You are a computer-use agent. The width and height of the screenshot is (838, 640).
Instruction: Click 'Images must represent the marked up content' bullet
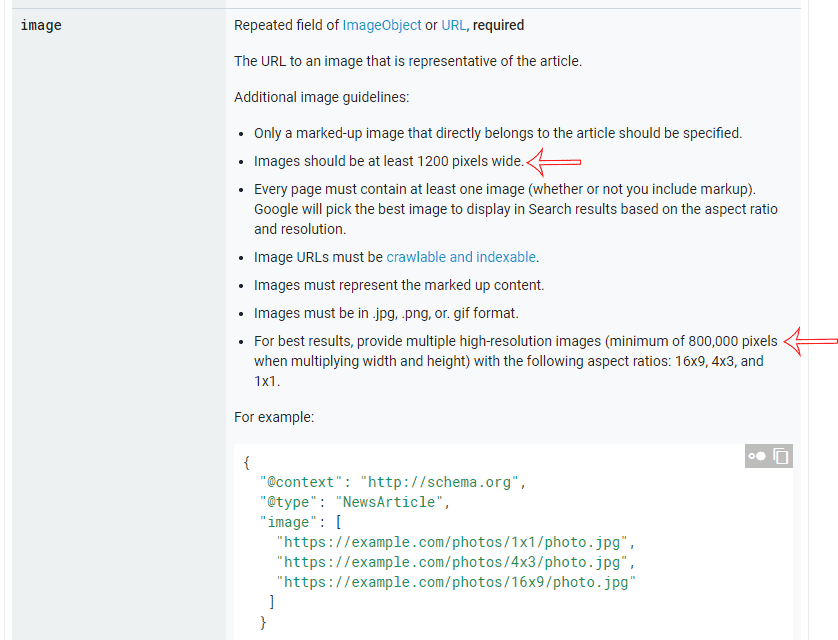click(399, 285)
